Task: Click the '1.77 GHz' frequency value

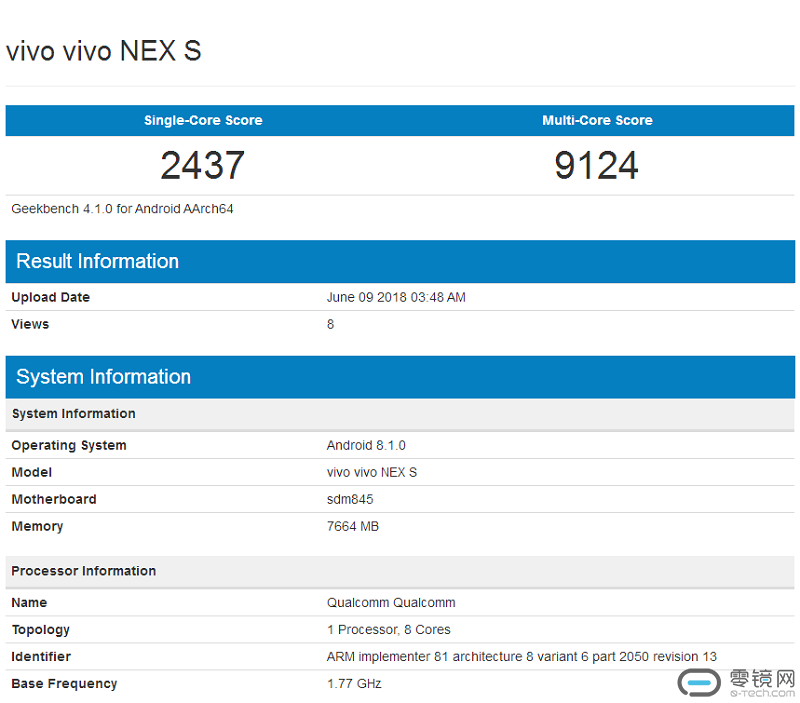Action: click(x=354, y=684)
